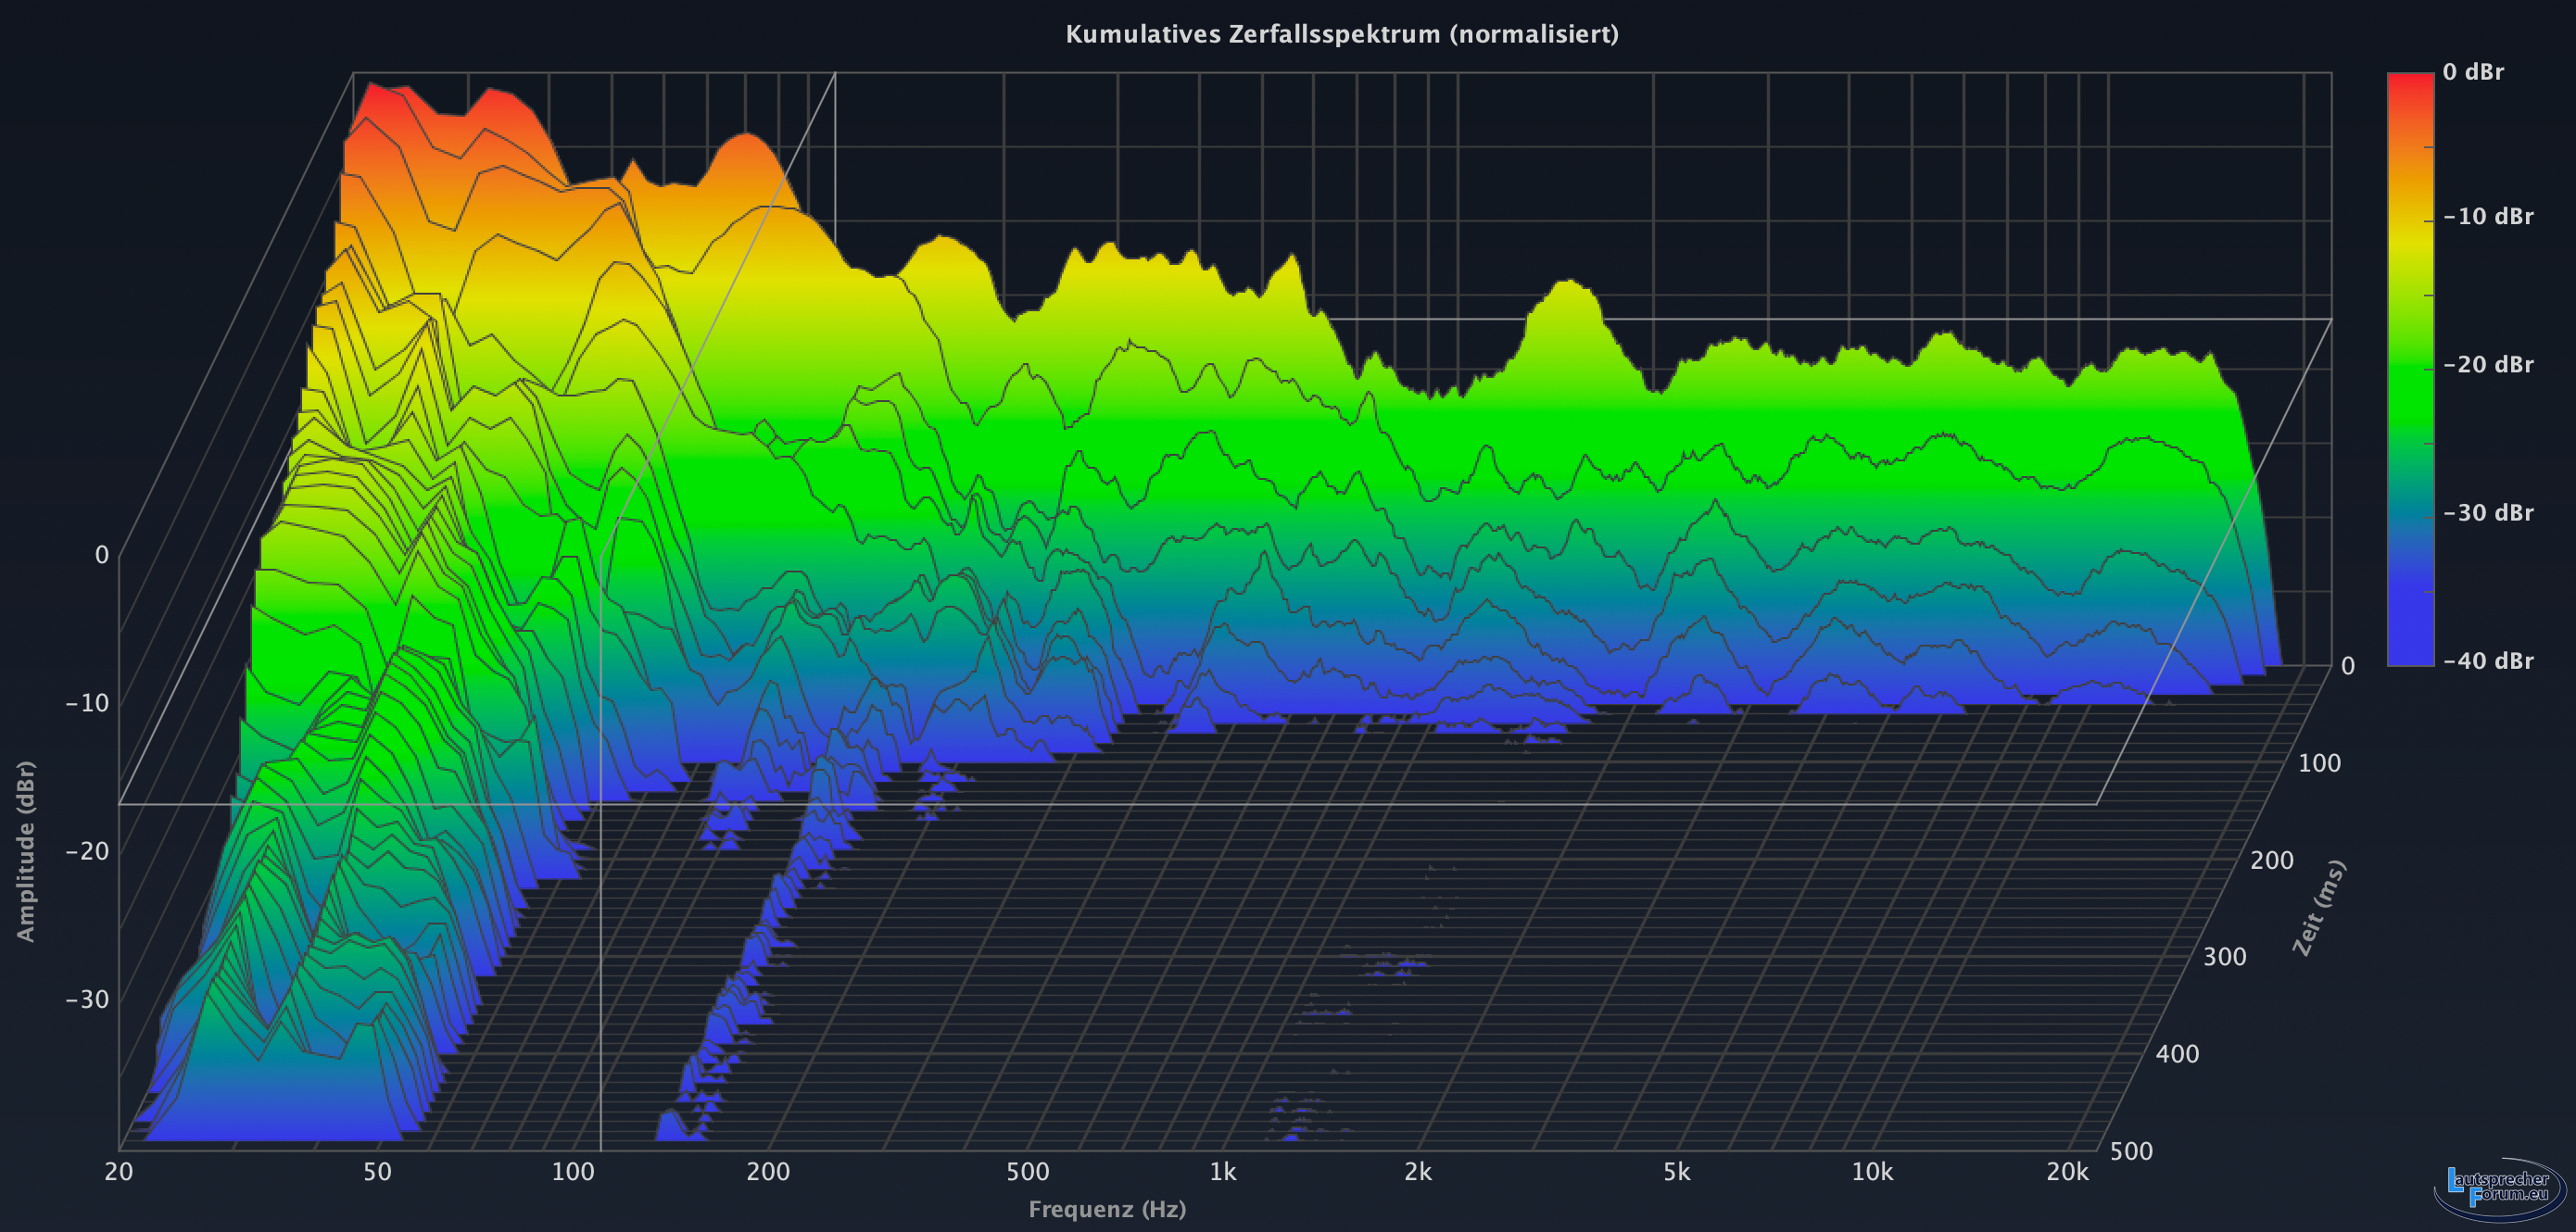Click the red top of the color scale bar
This screenshot has width=2576, height=1232.
point(2410,85)
